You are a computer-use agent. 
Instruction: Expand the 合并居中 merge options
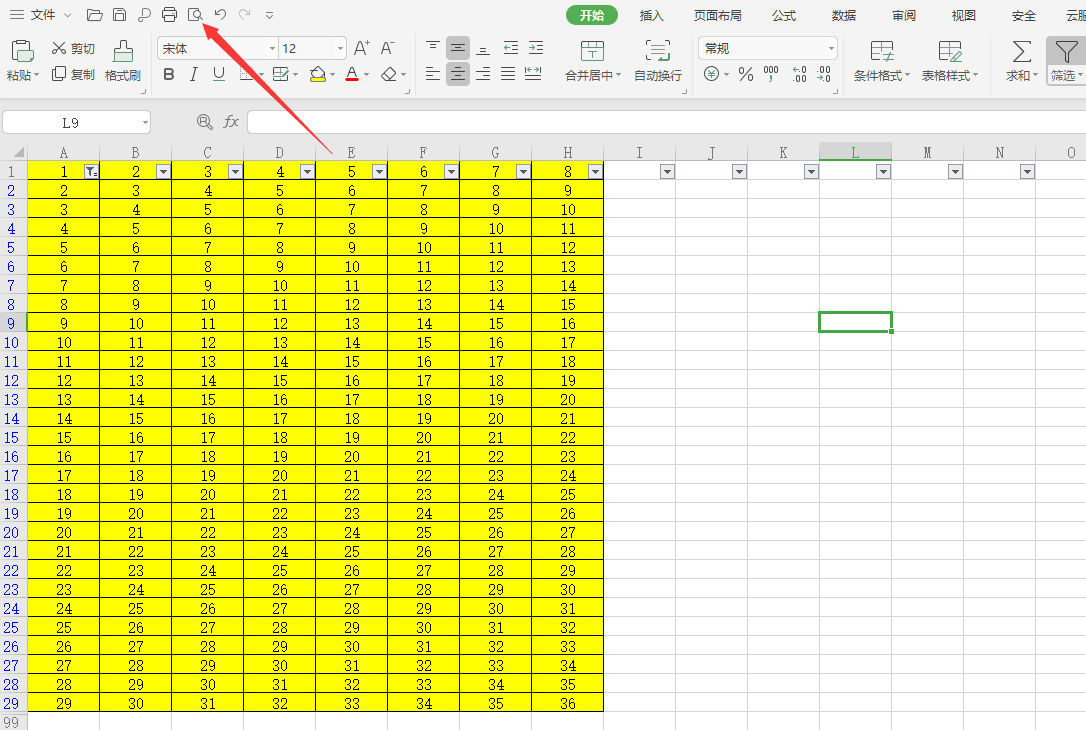coord(618,75)
